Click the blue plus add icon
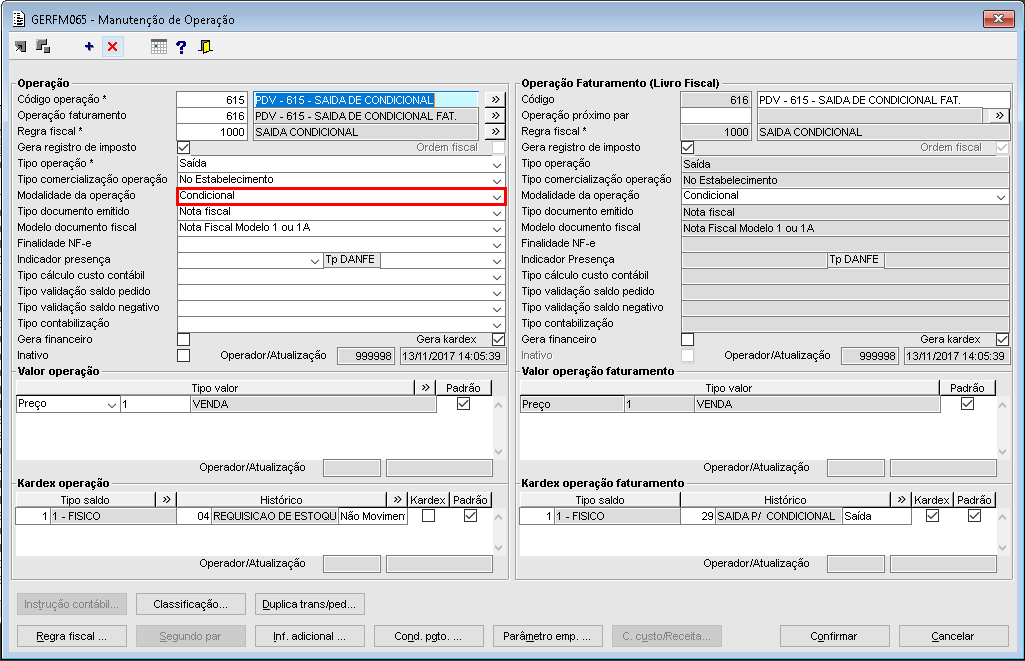 (x=89, y=46)
